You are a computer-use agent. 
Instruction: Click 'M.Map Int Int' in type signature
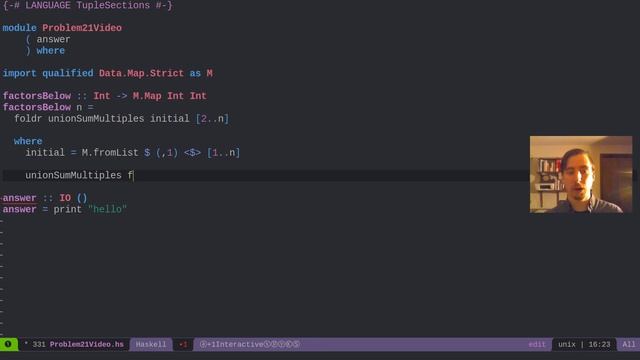[x=170, y=96]
